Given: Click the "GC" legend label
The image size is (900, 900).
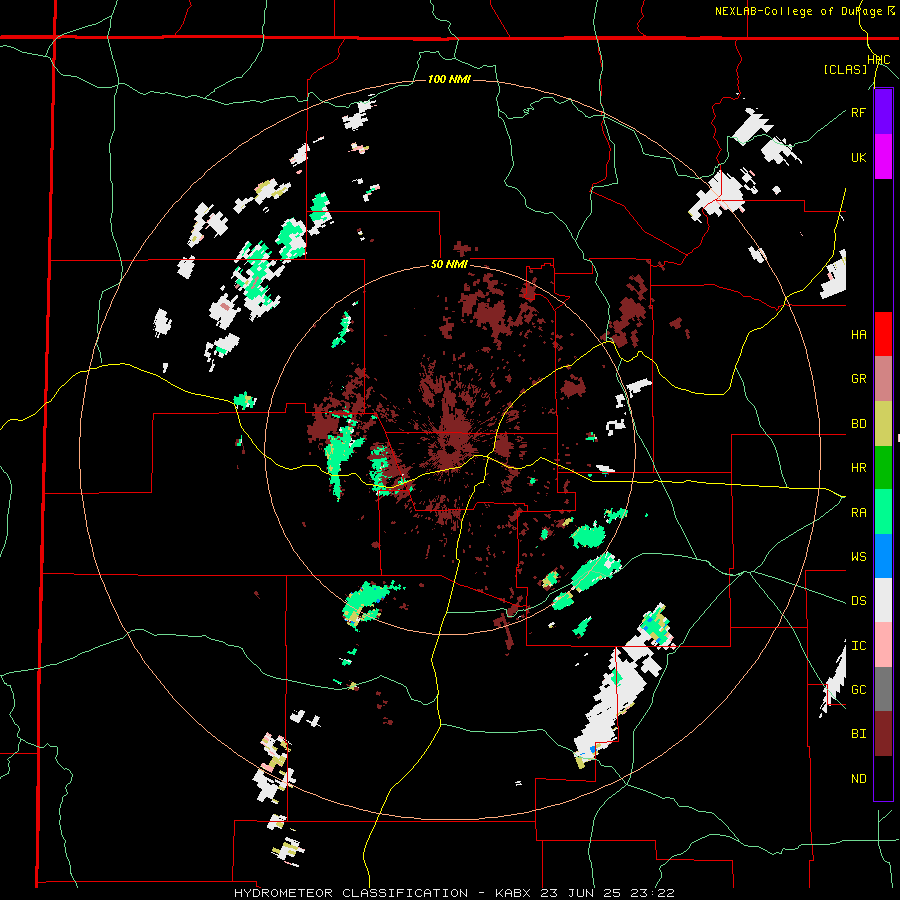Looking at the screenshot, I should [x=858, y=689].
